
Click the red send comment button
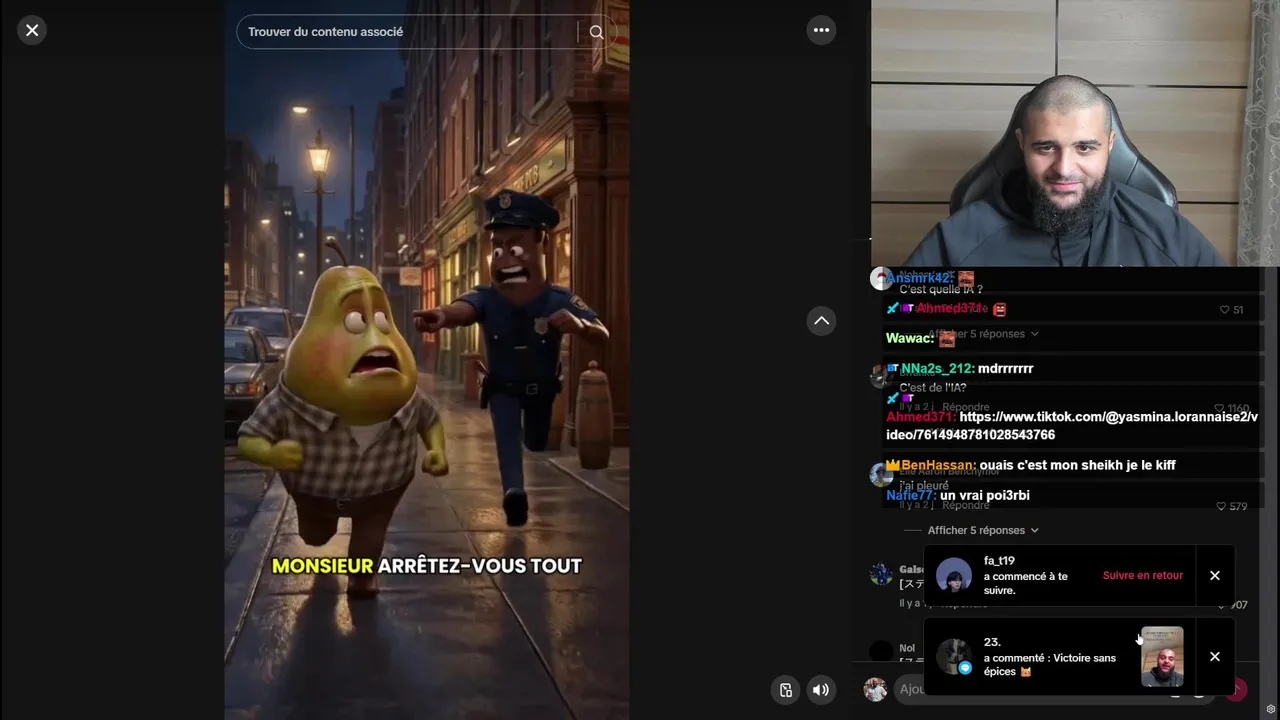tap(1237, 689)
